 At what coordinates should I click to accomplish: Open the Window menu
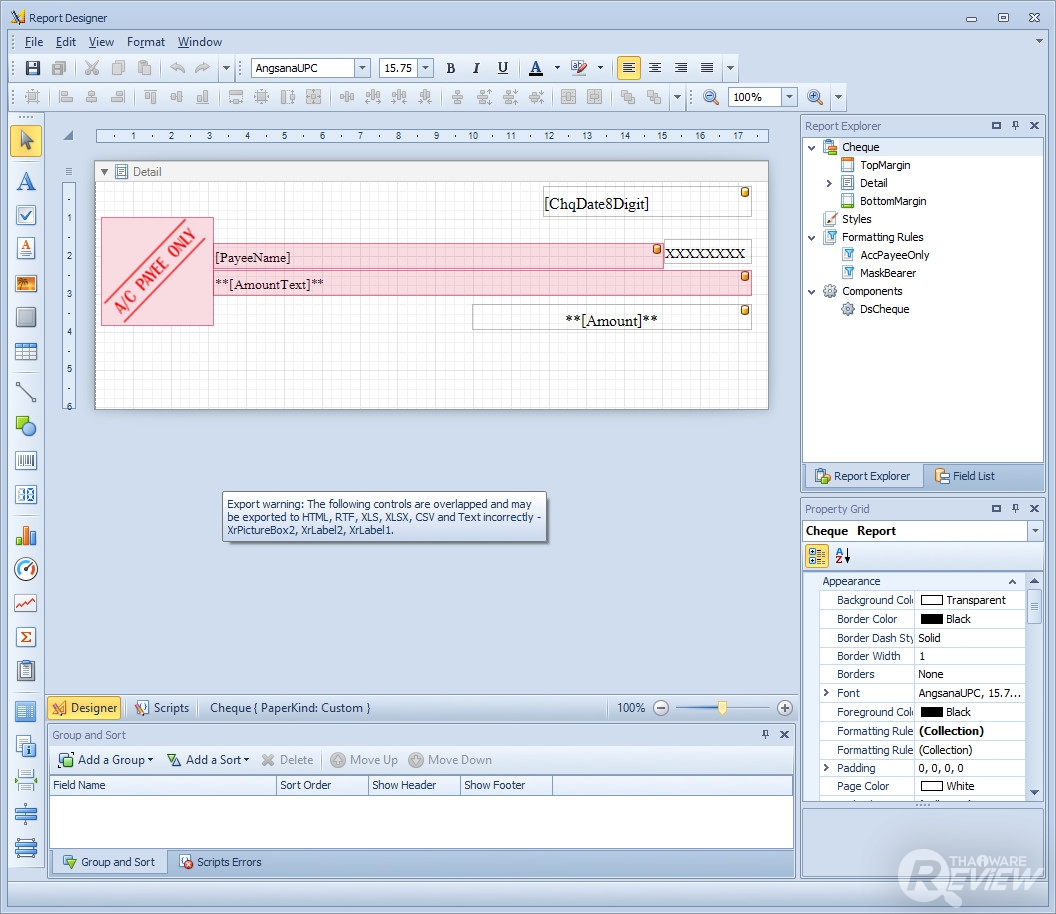point(199,42)
